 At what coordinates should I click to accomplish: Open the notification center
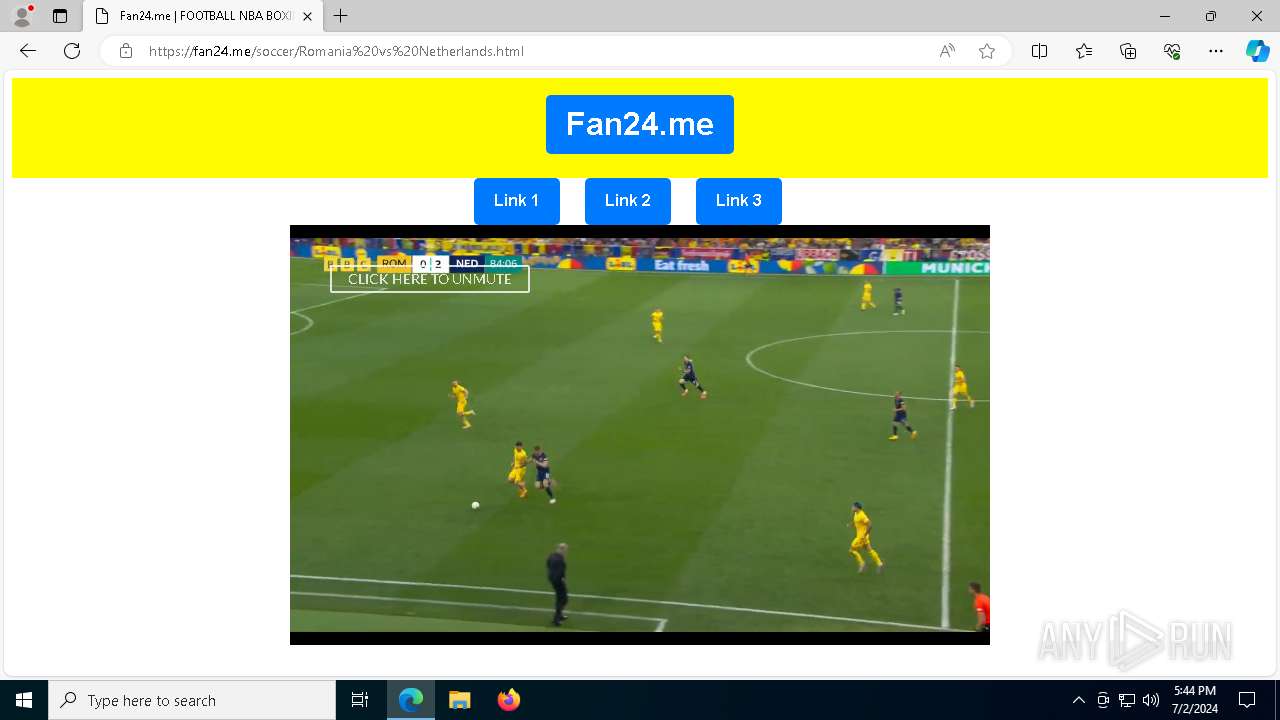[x=1247, y=700]
